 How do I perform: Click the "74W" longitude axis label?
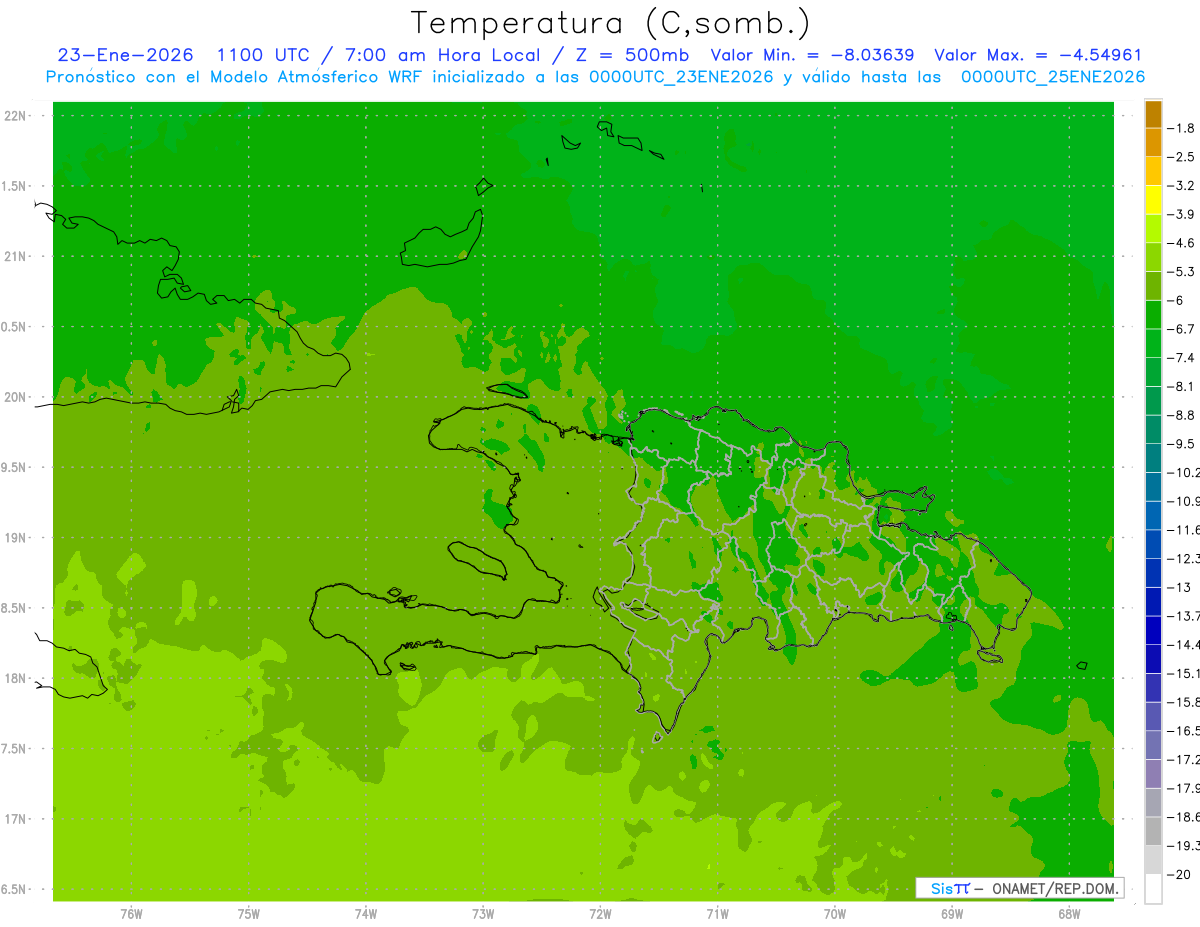(366, 914)
